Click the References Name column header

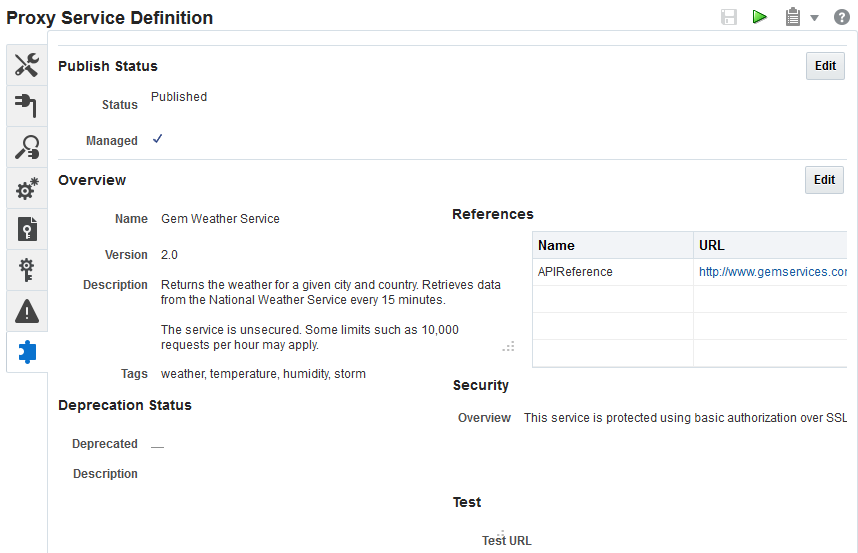(x=612, y=245)
